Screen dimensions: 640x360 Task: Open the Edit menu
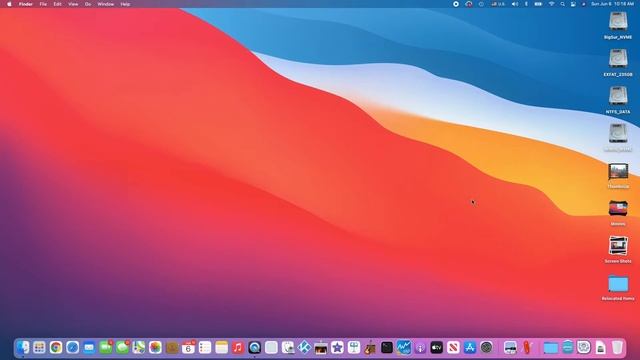[x=58, y=4]
